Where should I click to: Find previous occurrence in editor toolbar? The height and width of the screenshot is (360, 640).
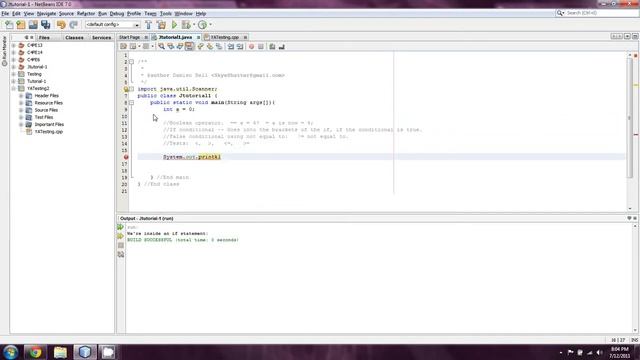click(x=171, y=47)
